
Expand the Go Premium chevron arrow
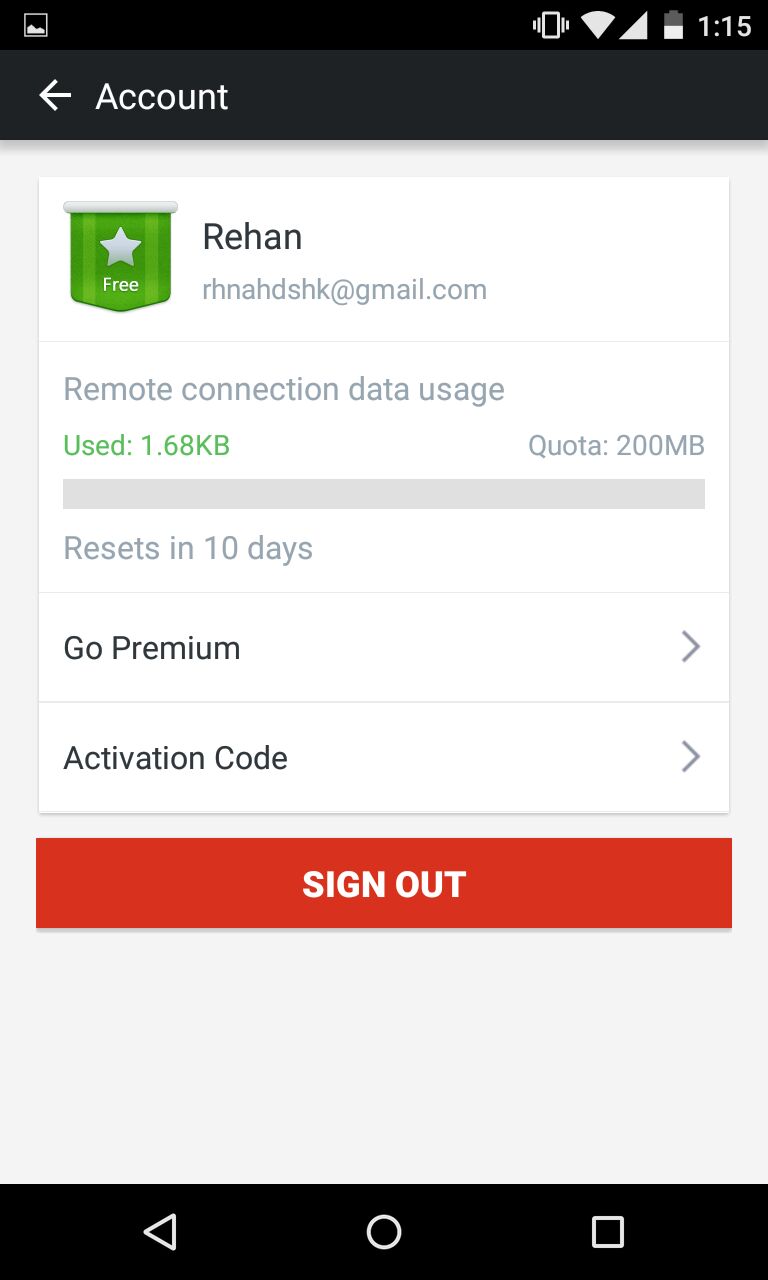690,647
